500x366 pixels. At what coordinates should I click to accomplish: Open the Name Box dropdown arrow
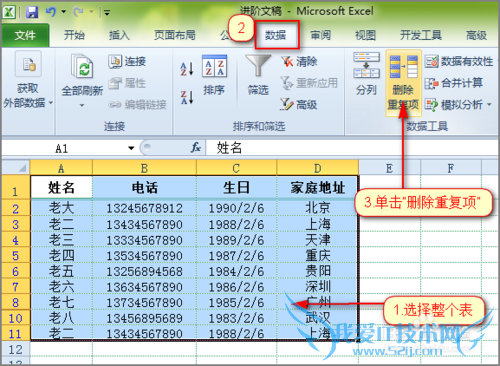(x=131, y=148)
